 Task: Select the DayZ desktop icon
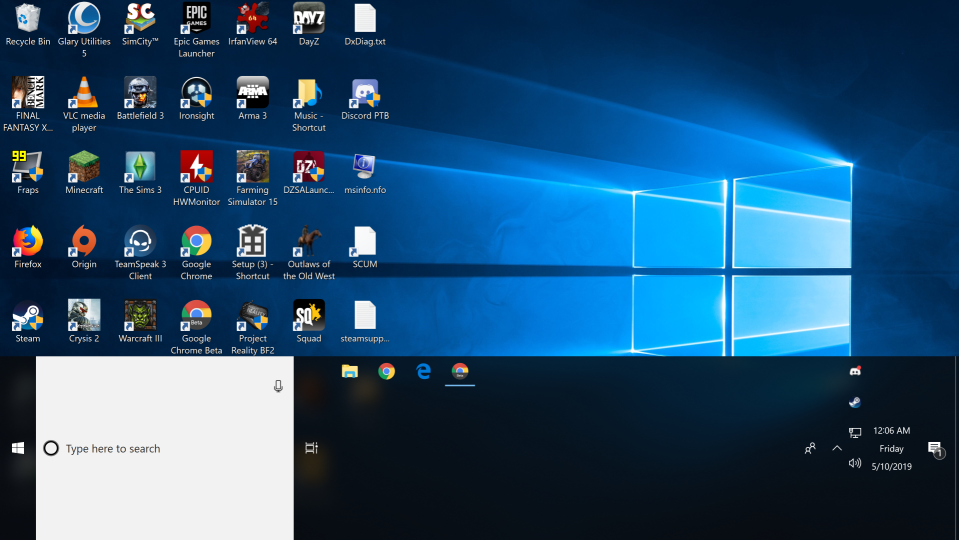point(309,24)
